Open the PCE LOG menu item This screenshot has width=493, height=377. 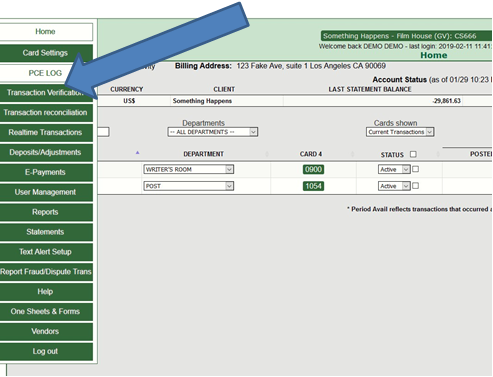[x=46, y=73]
